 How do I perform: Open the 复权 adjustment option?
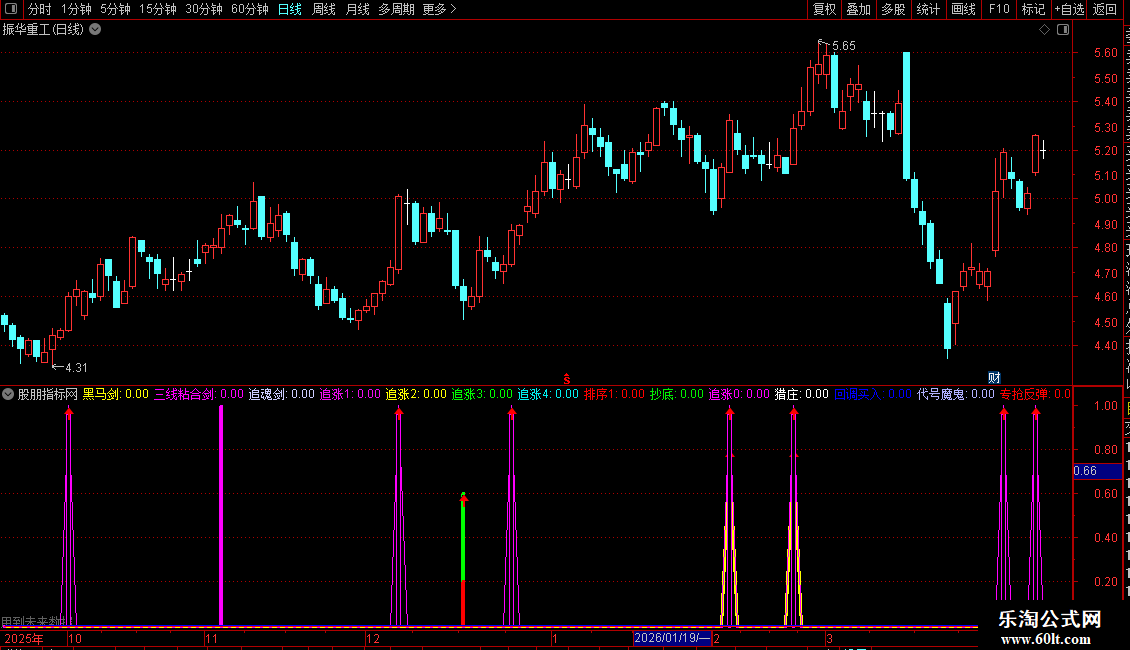click(x=824, y=9)
